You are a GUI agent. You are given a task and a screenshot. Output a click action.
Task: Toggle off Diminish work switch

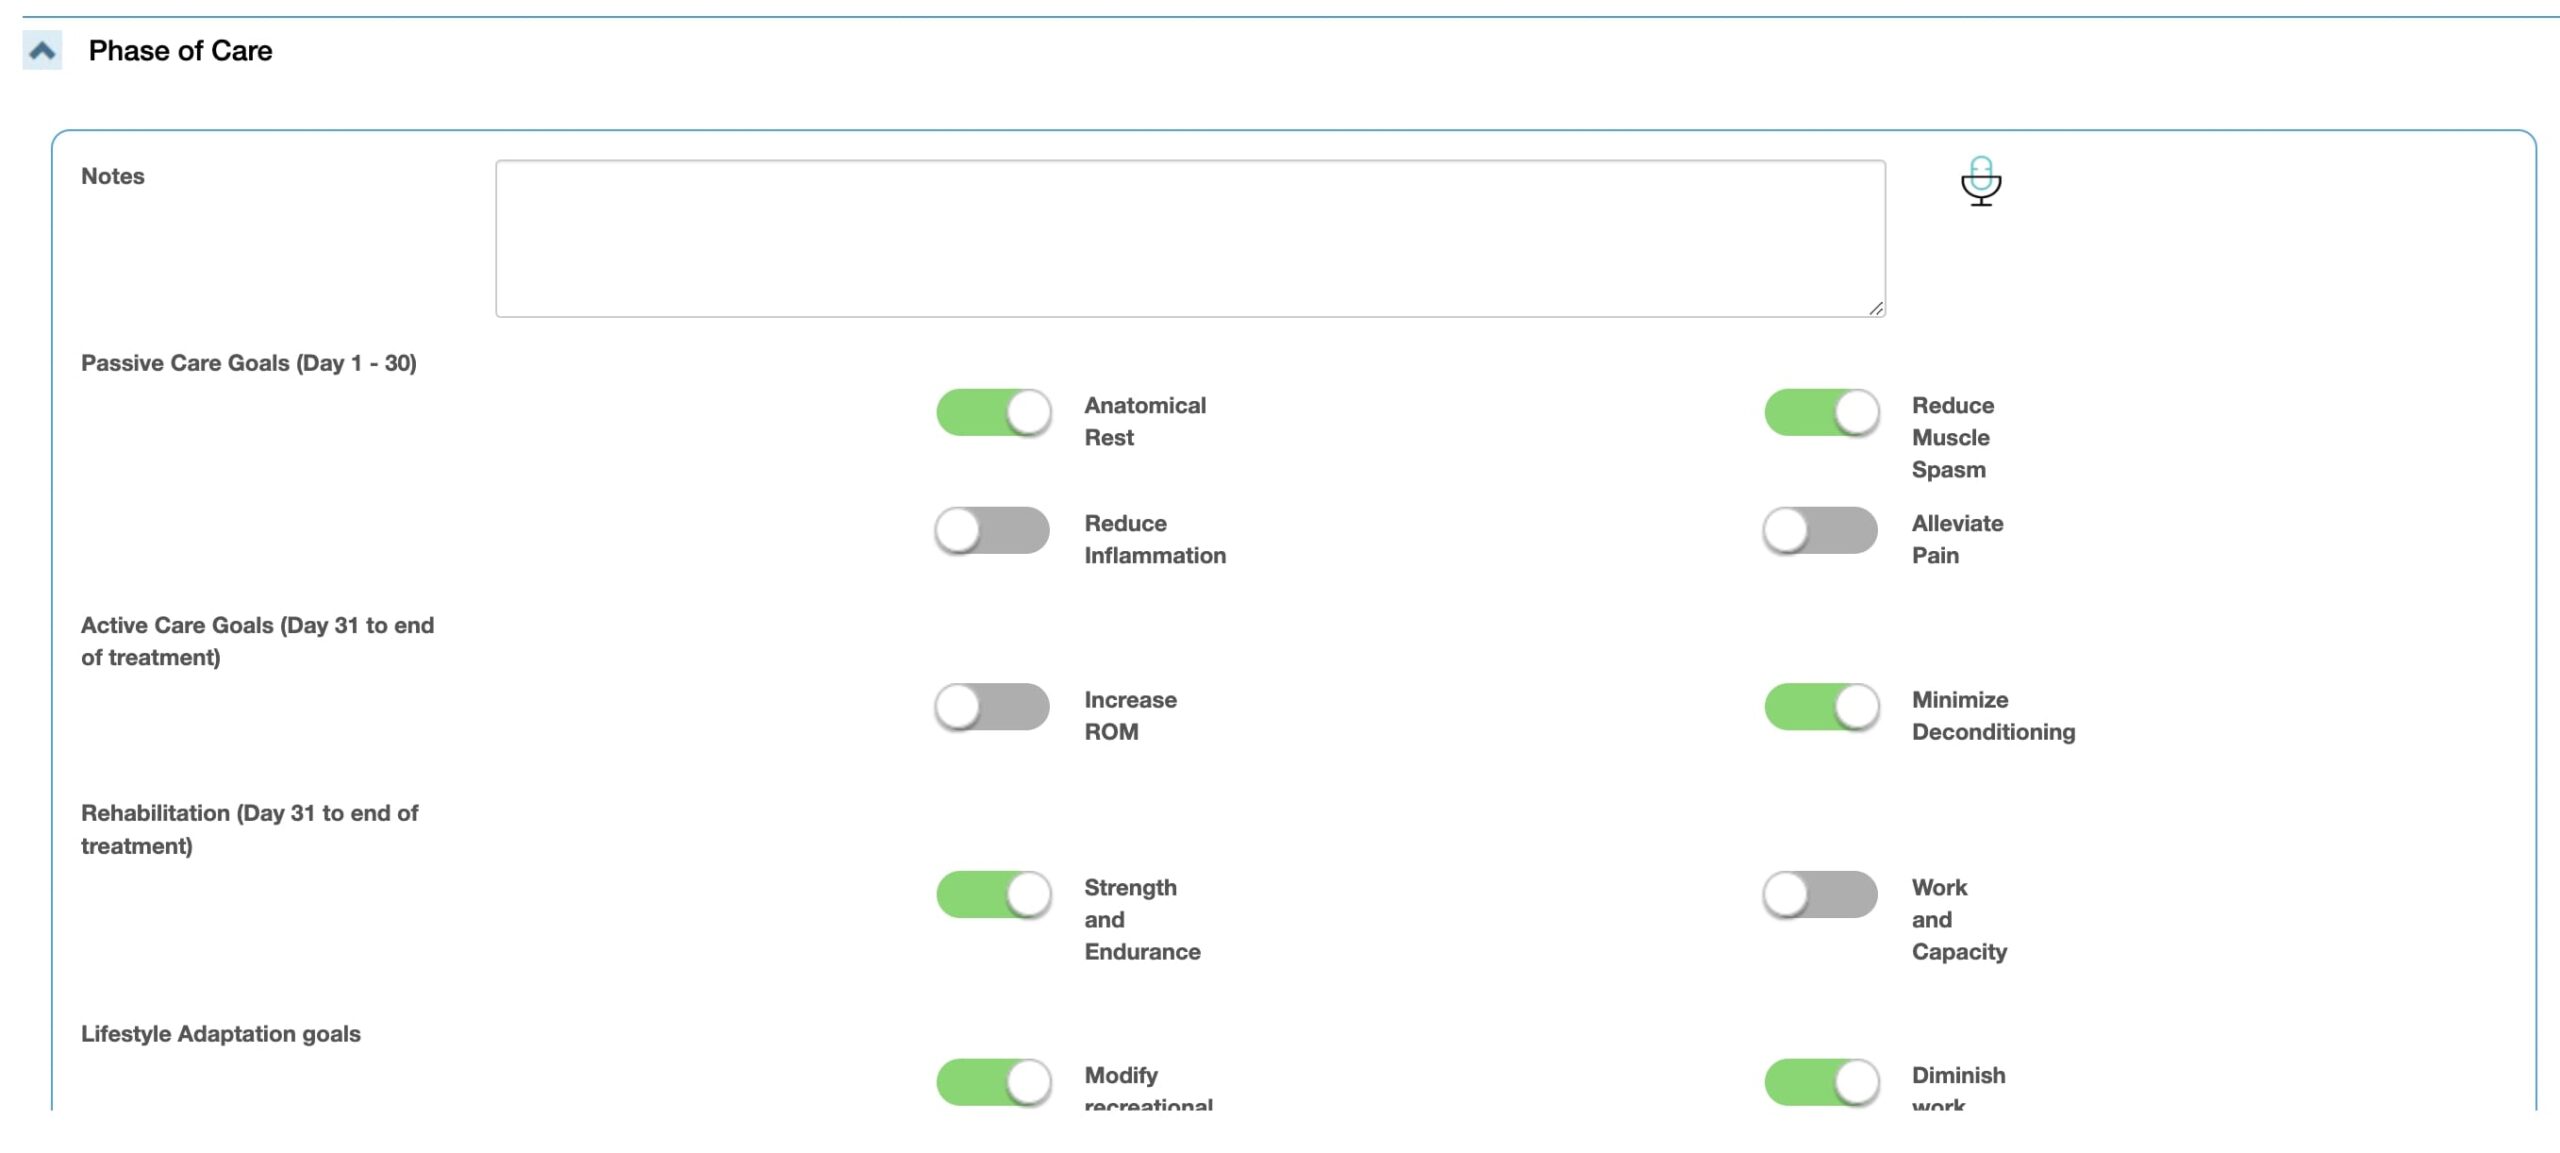[x=1821, y=1083]
